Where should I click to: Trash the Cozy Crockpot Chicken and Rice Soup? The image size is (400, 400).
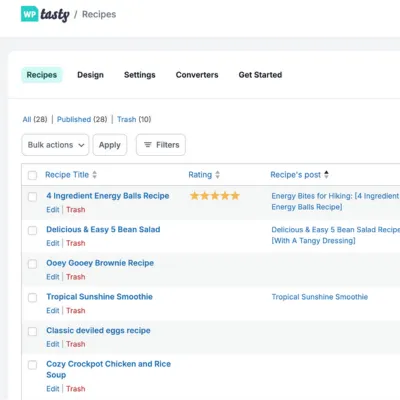76,389
